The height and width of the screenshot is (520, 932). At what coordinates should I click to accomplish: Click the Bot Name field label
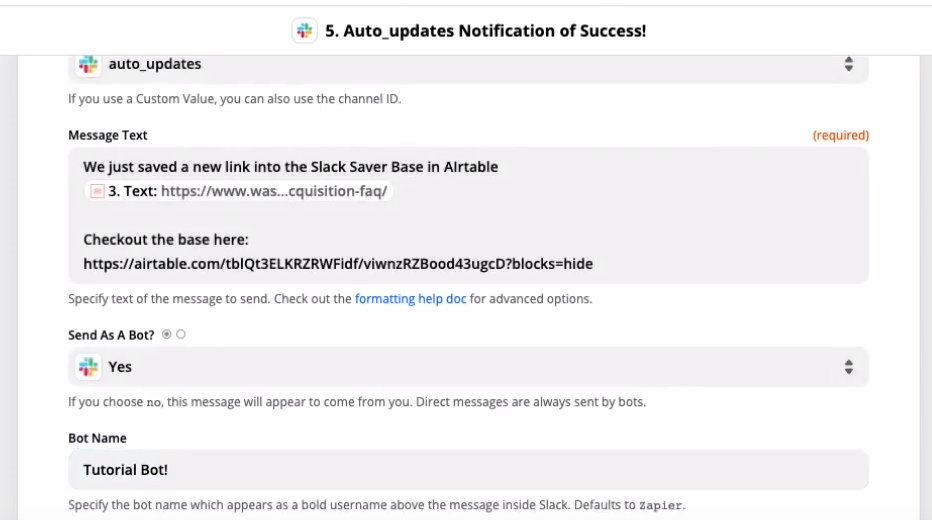point(97,439)
